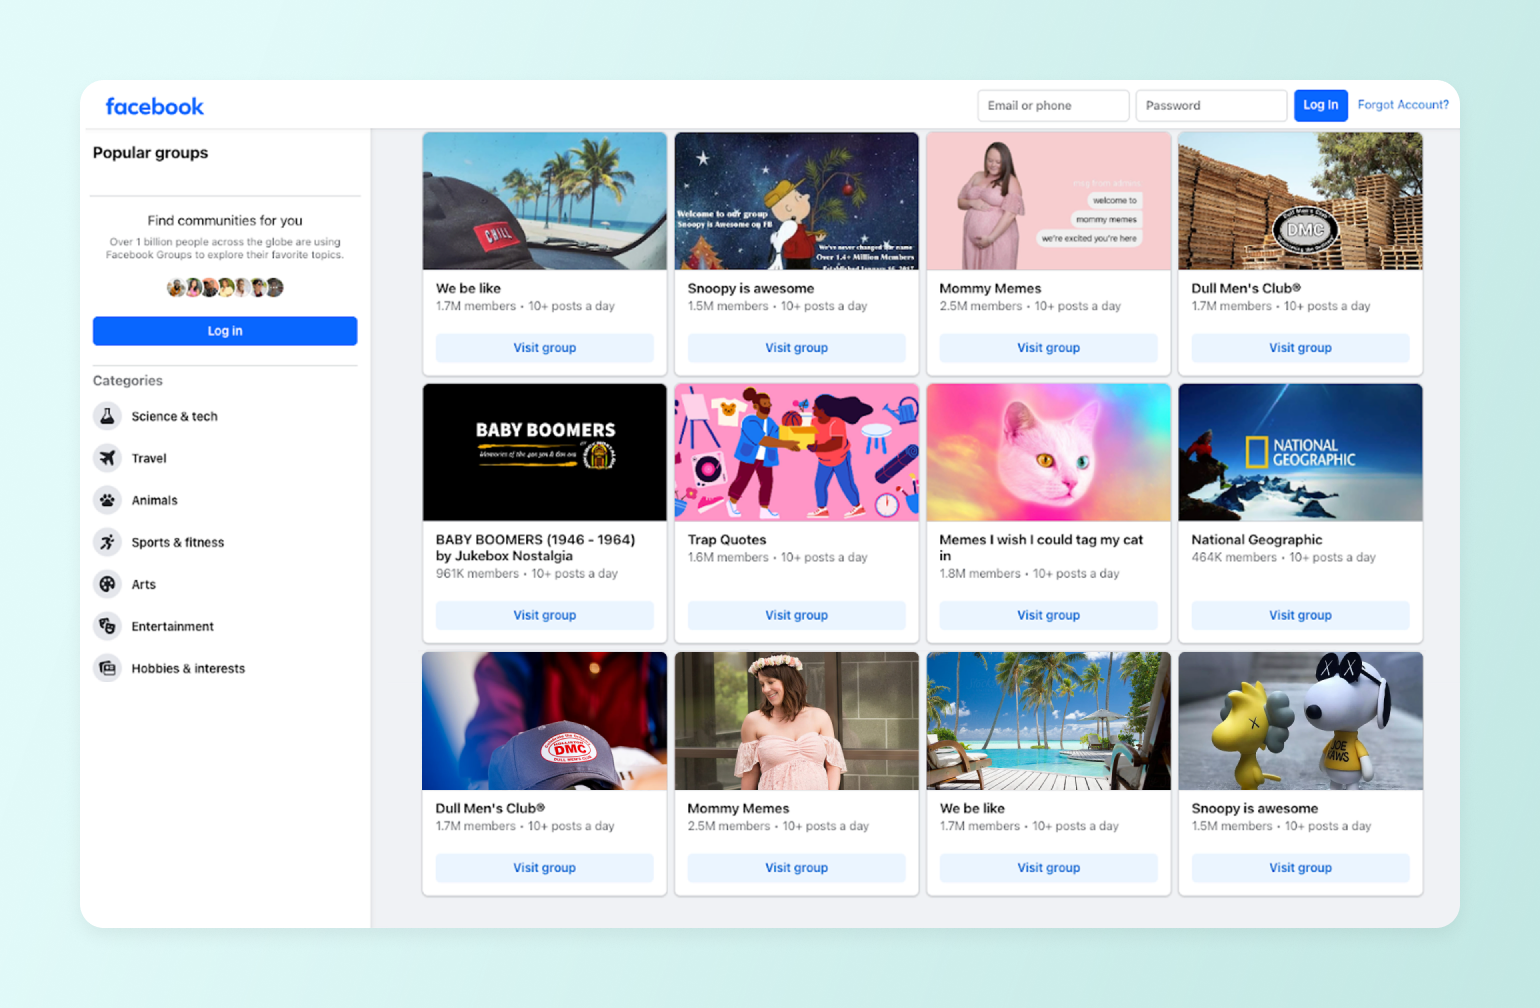Click the Travel airplane icon
This screenshot has width=1540, height=1008.
pyautogui.click(x=107, y=458)
